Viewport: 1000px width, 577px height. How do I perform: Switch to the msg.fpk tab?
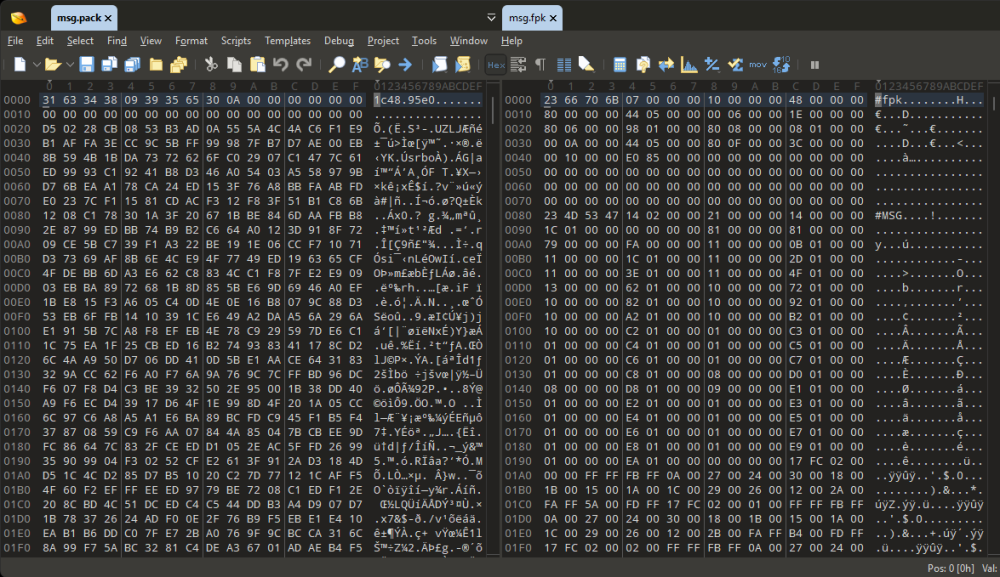coord(527,18)
